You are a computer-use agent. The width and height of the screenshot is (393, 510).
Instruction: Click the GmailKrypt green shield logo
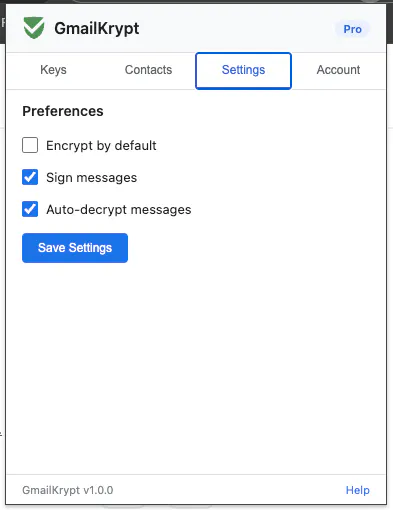click(x=34, y=28)
